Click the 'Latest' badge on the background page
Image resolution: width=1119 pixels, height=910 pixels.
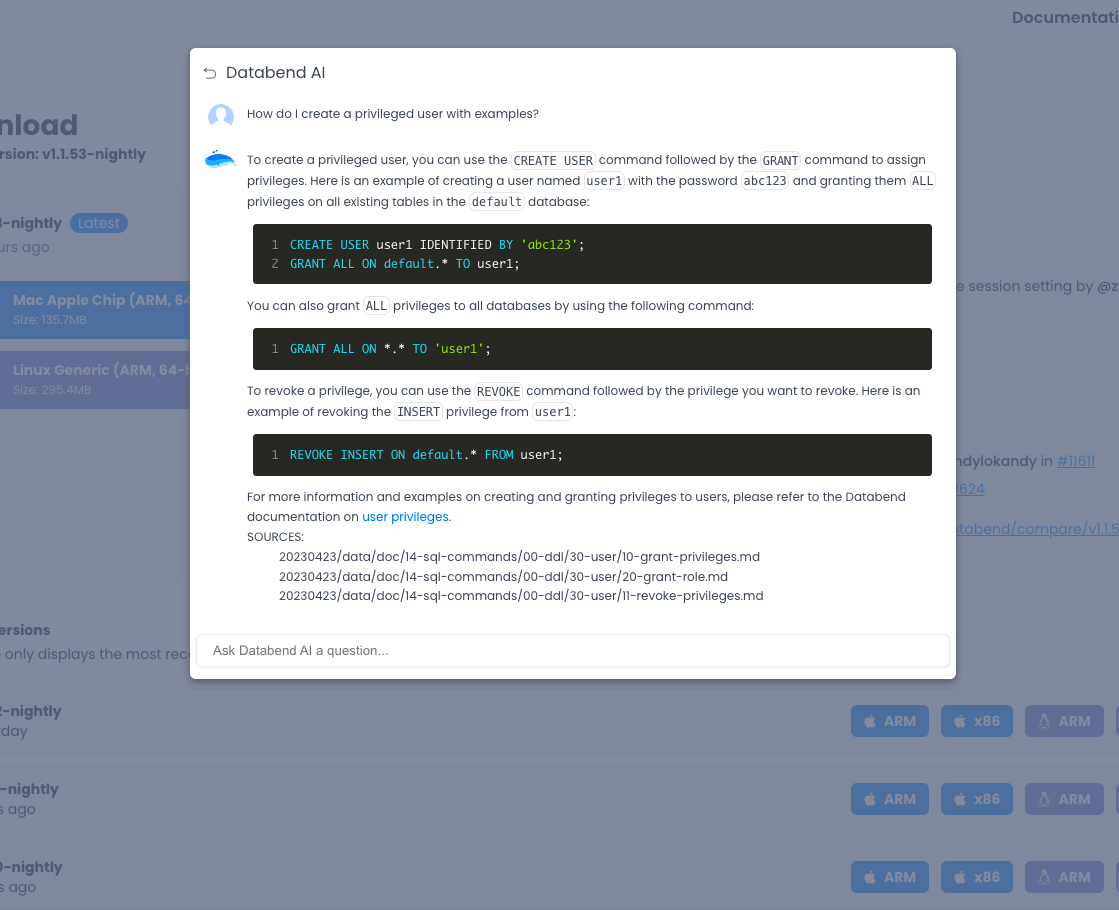(98, 223)
